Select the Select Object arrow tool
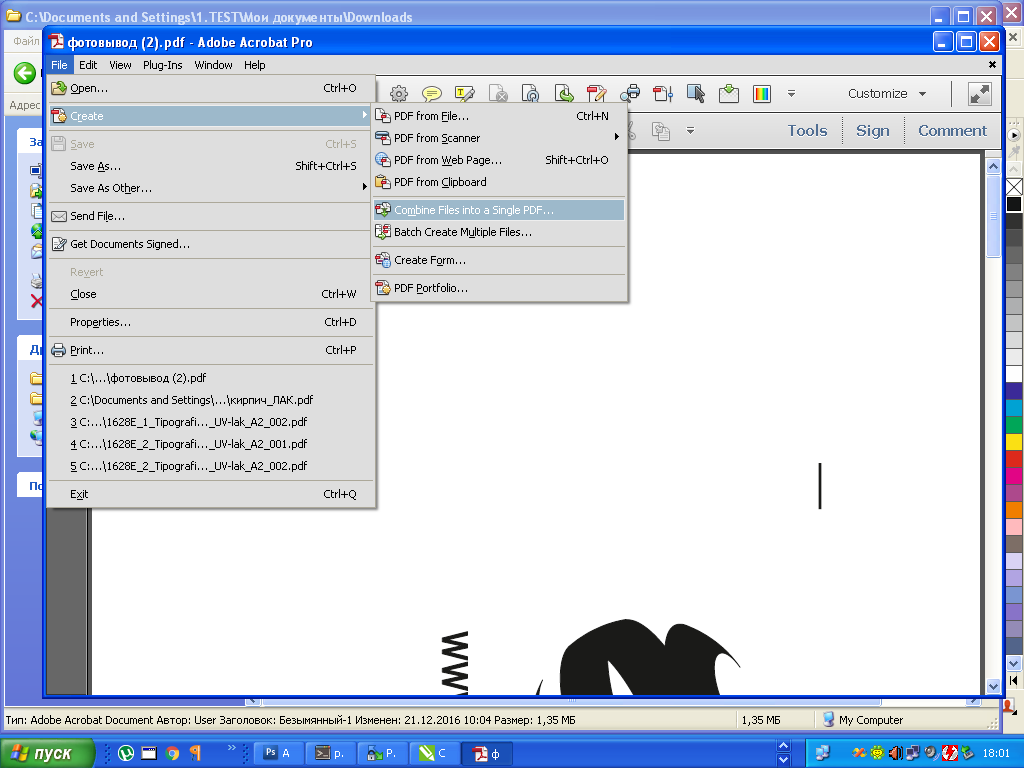Viewport: 1024px width, 768px height. pyautogui.click(x=696, y=94)
